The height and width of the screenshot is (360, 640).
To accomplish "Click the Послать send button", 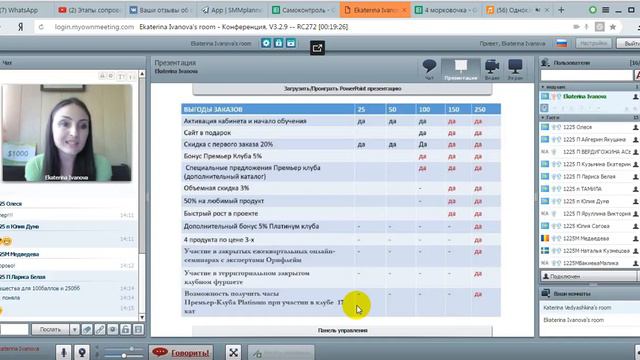I will [50, 329].
